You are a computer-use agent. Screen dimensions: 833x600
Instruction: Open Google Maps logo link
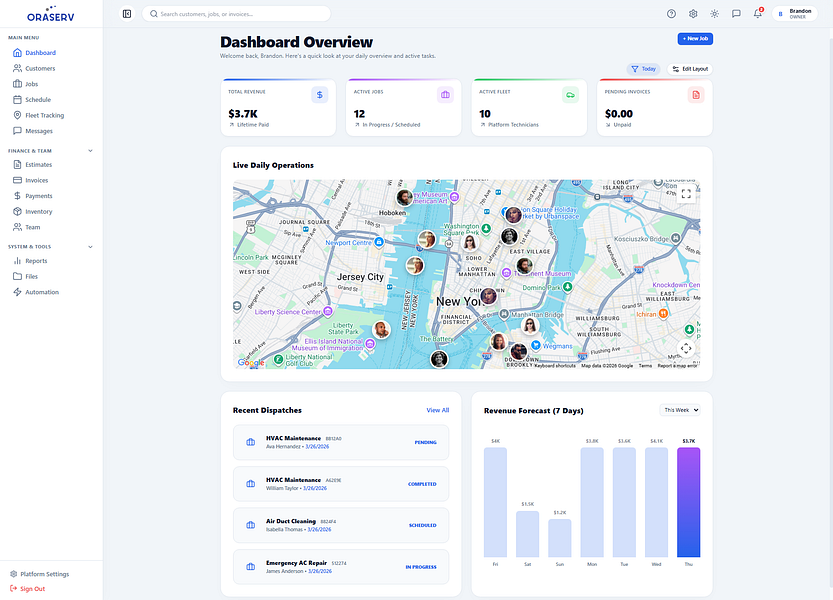251,362
